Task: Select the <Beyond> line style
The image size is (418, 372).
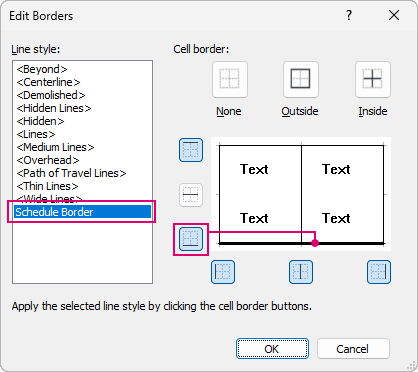Action: tap(42, 69)
